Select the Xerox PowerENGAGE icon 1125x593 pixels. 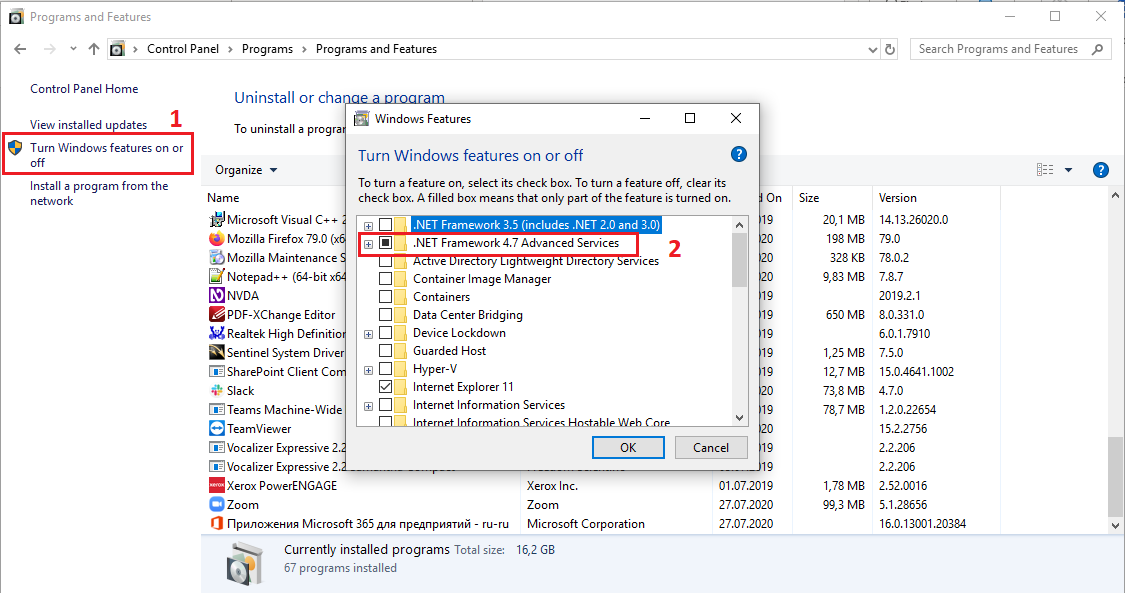217,485
